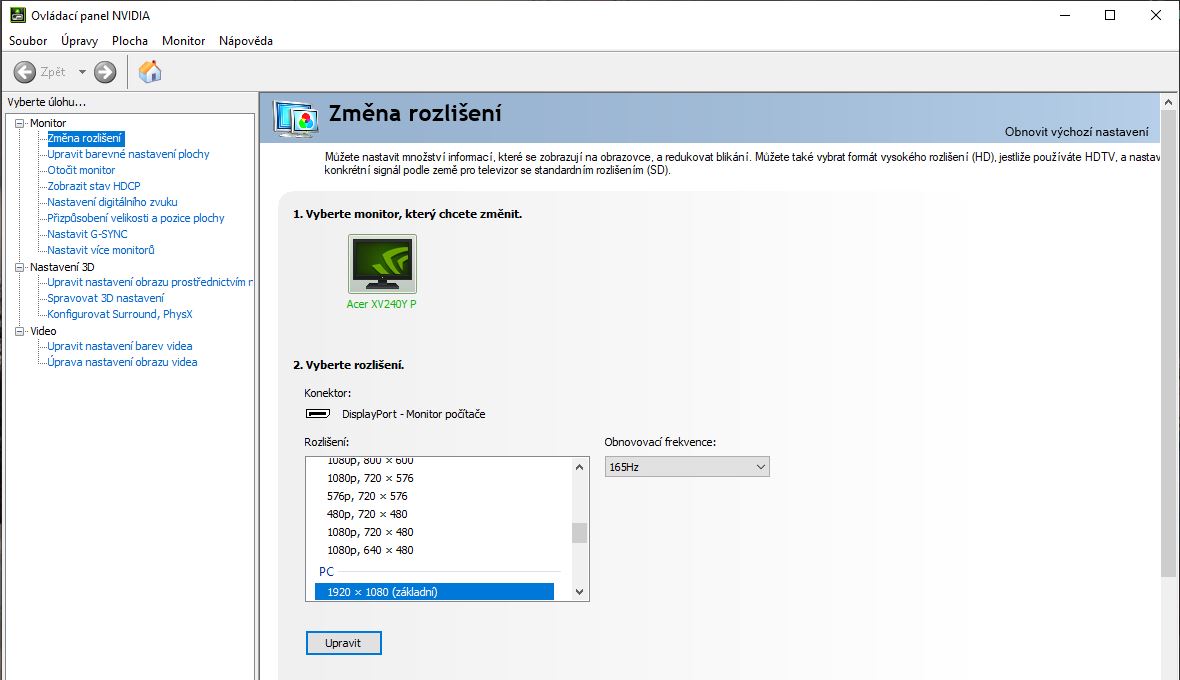Collapse the Video tree section
The width and height of the screenshot is (1180, 680).
point(19,331)
